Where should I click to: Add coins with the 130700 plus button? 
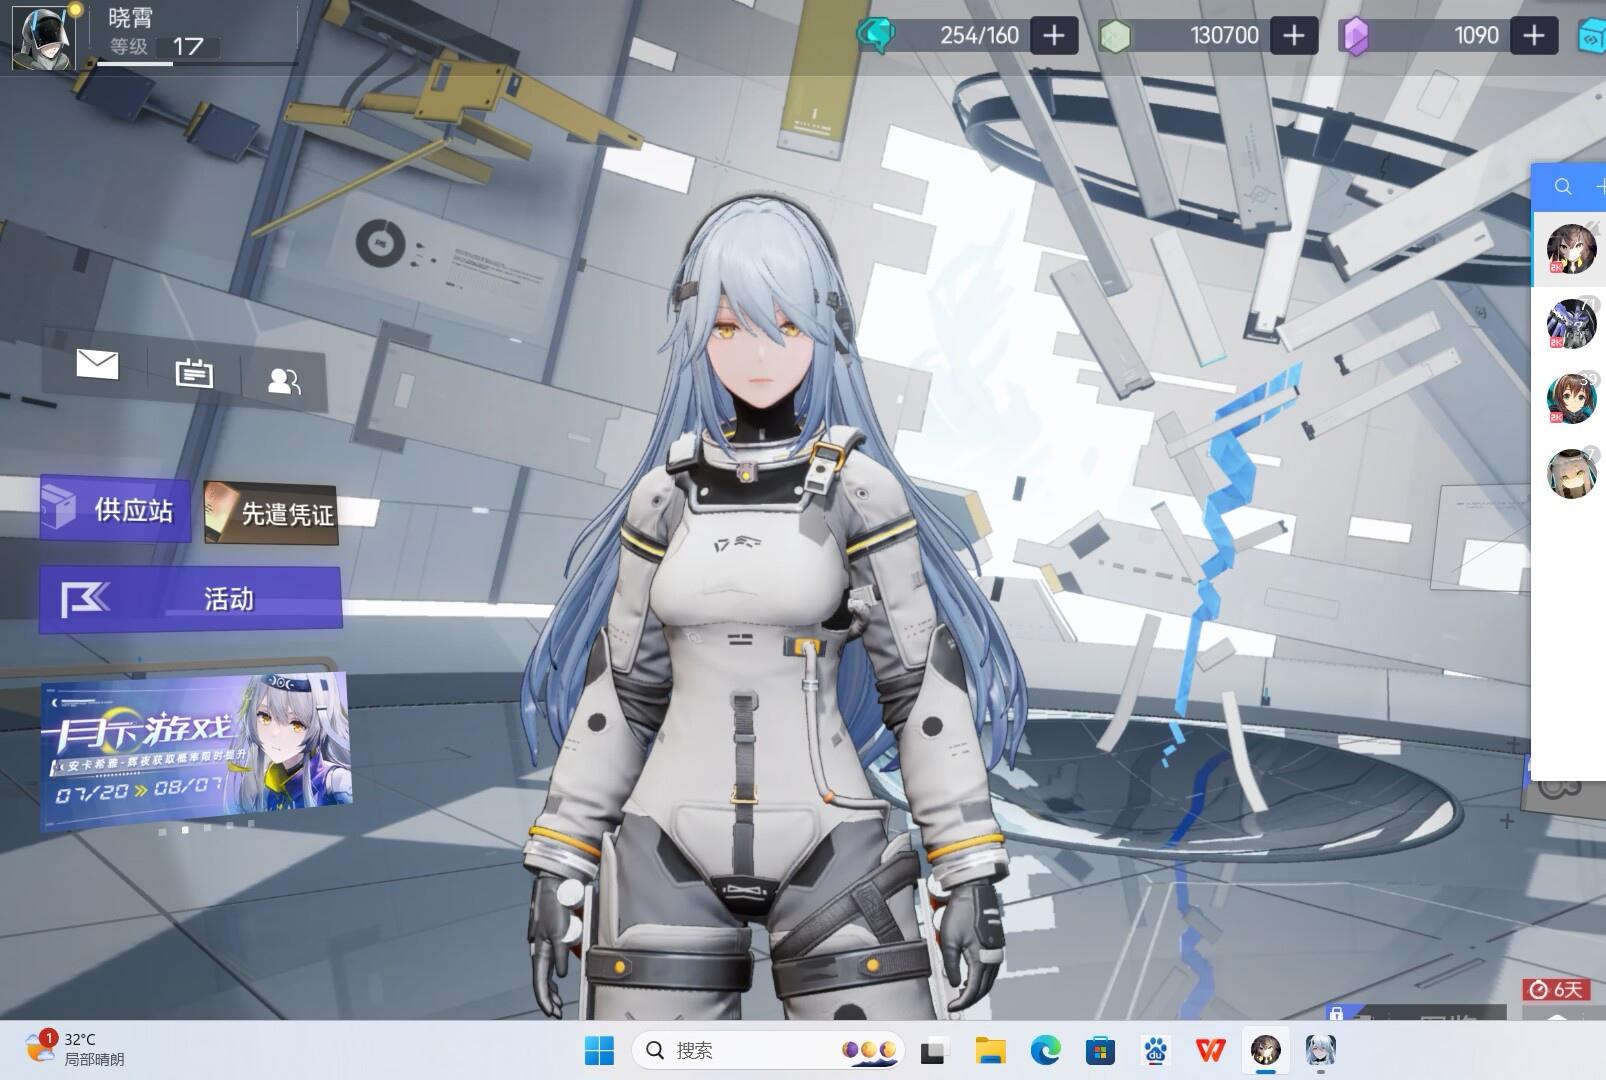tap(1293, 36)
